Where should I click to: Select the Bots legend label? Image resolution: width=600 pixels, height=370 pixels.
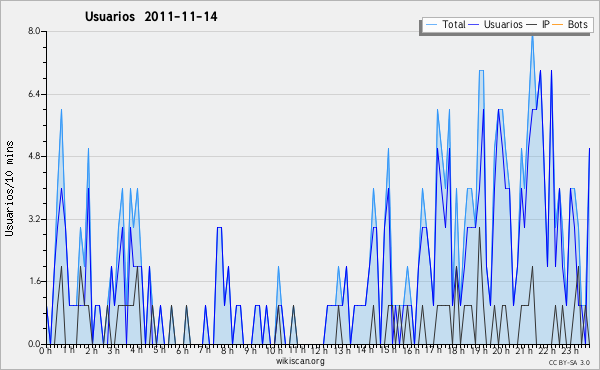(x=577, y=24)
